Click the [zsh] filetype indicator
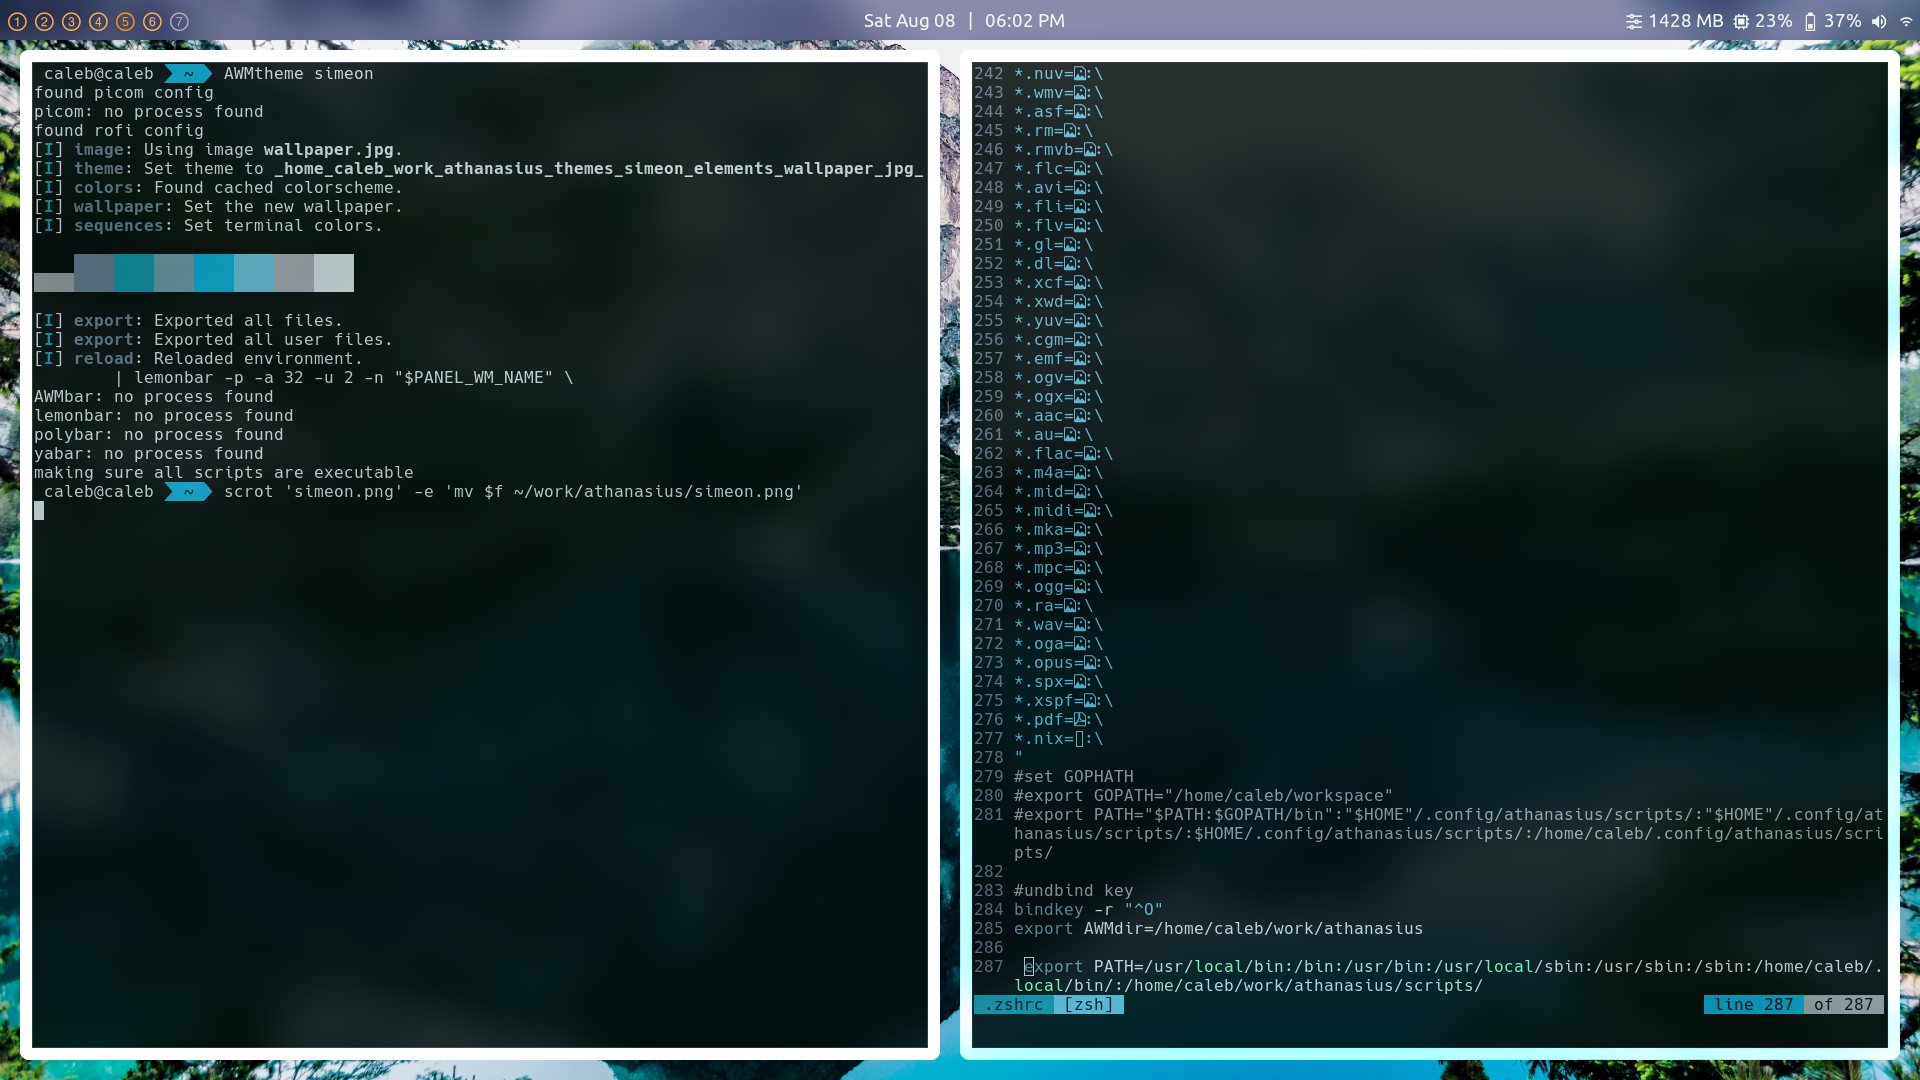1920x1080 pixels. (x=1088, y=1005)
